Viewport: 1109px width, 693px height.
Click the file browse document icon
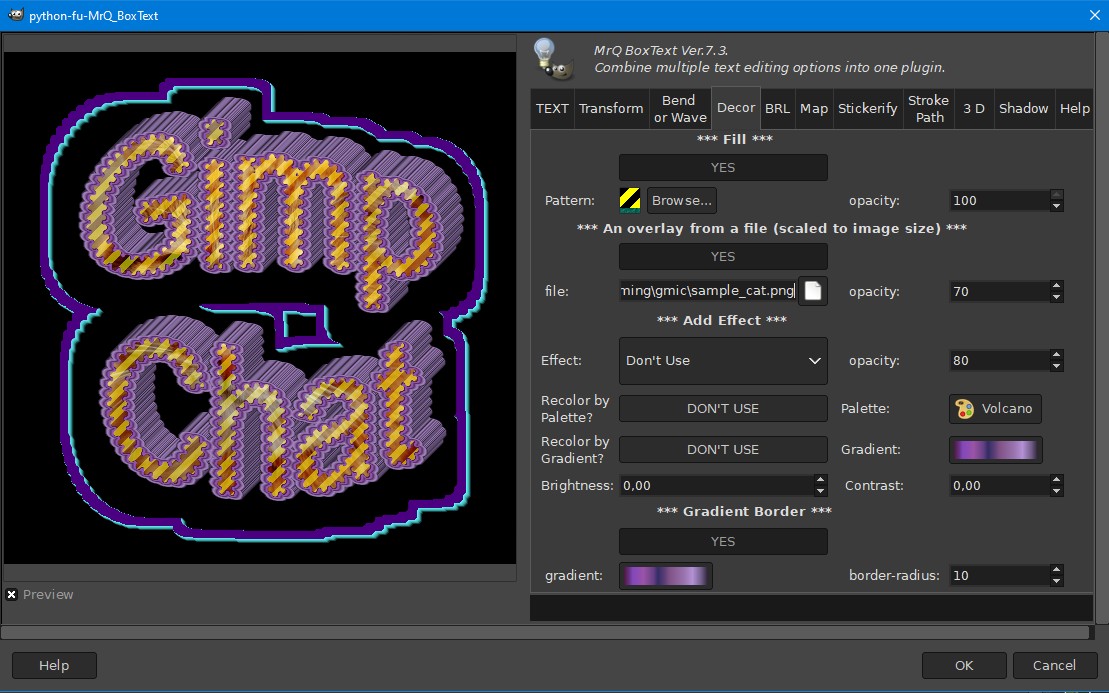point(813,291)
